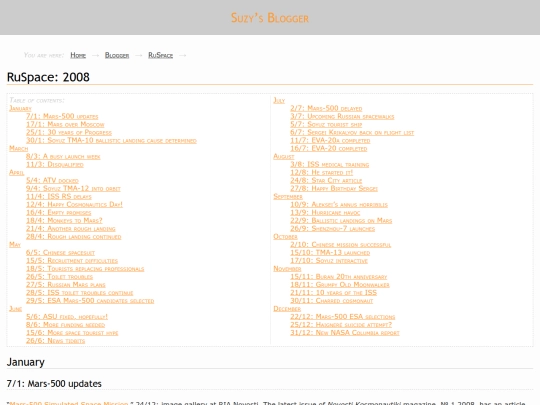This screenshot has height=405, width=540.
Task: Open 6/5: Chinese spacesuit entry
Action: (x=60, y=252)
